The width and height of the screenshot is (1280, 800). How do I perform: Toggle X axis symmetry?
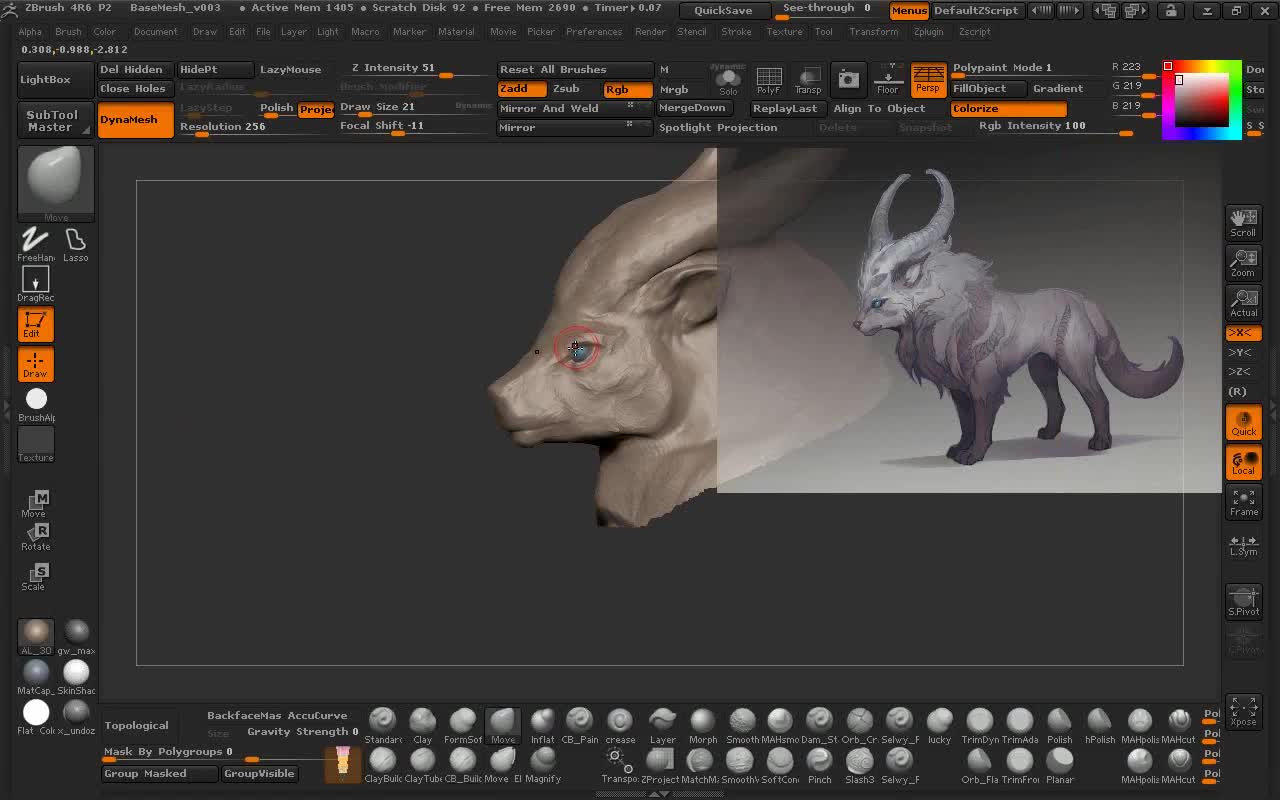(1243, 333)
